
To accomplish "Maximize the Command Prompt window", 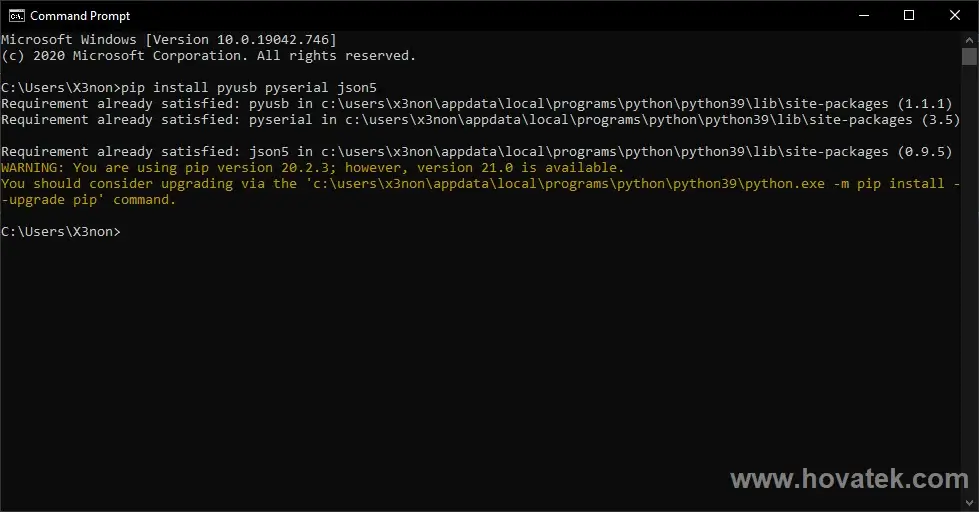I will click(x=909, y=16).
